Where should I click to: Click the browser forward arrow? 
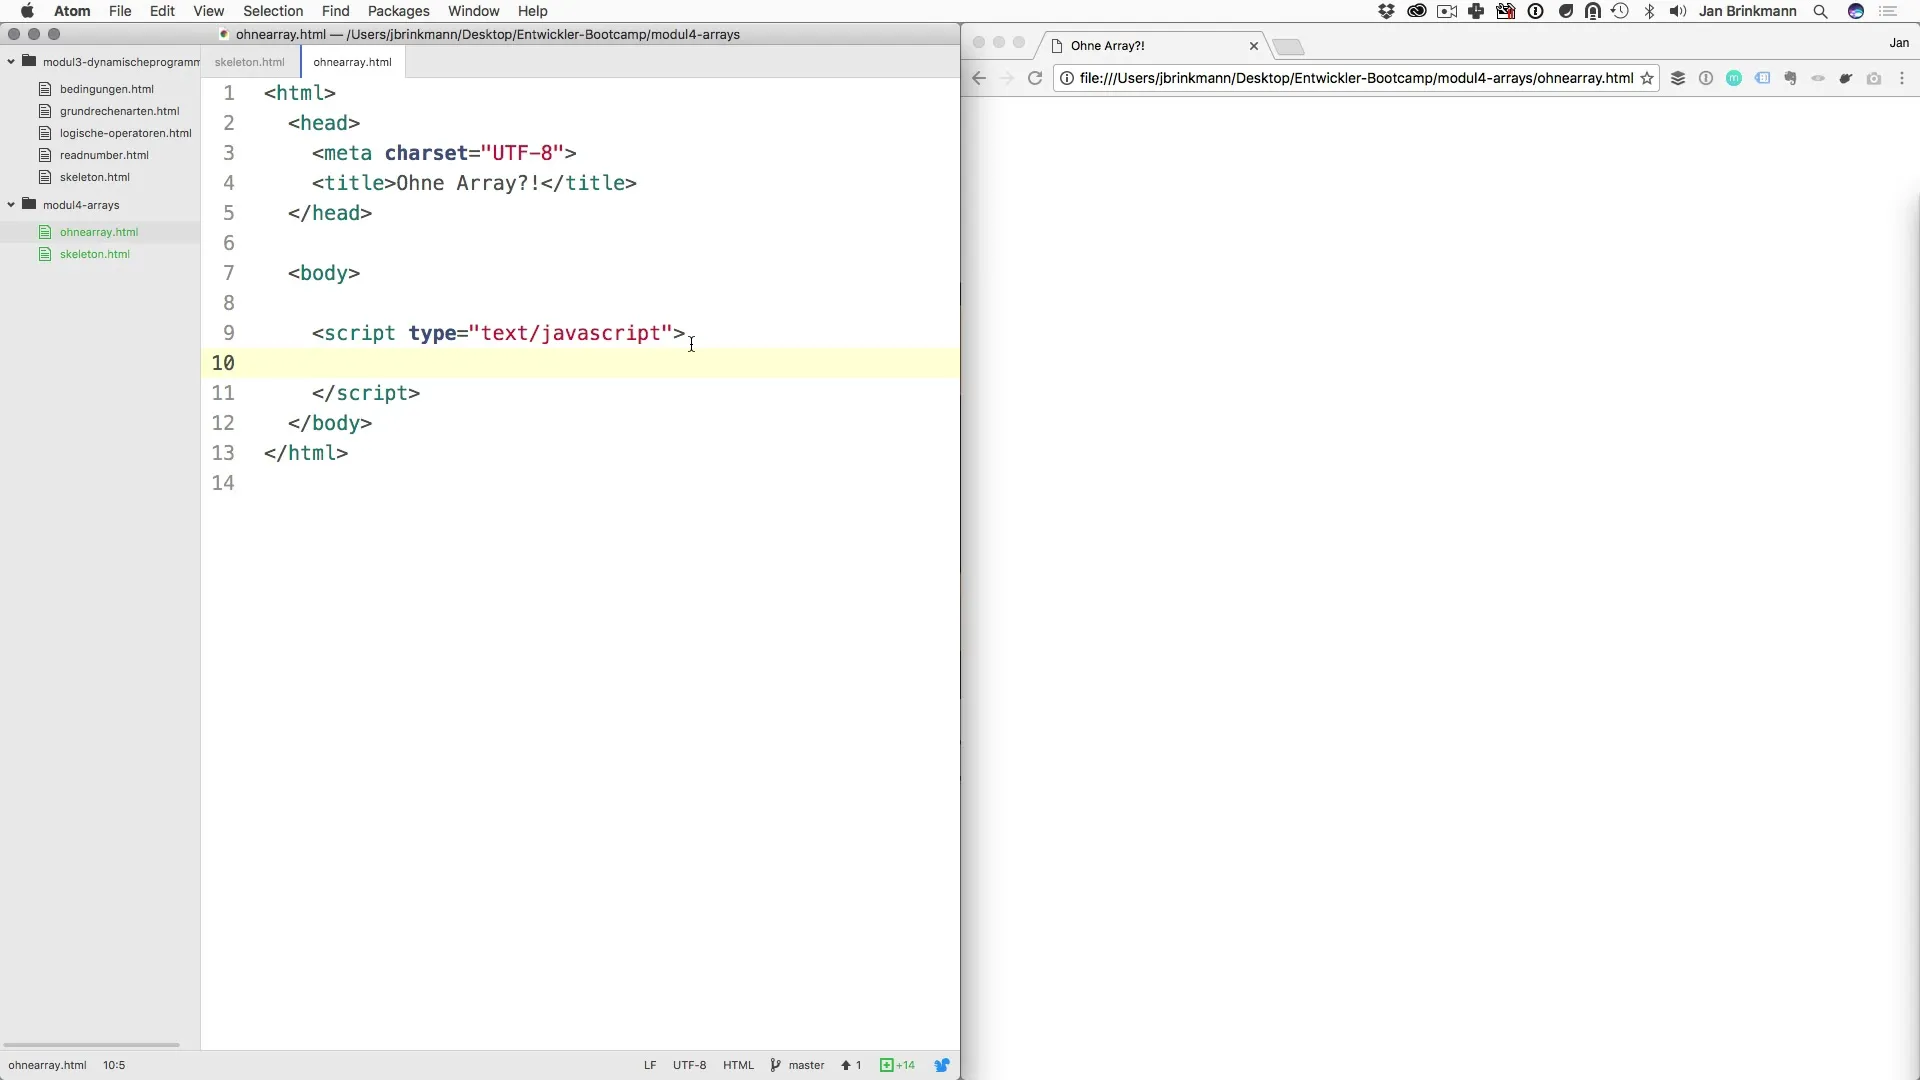click(1007, 78)
